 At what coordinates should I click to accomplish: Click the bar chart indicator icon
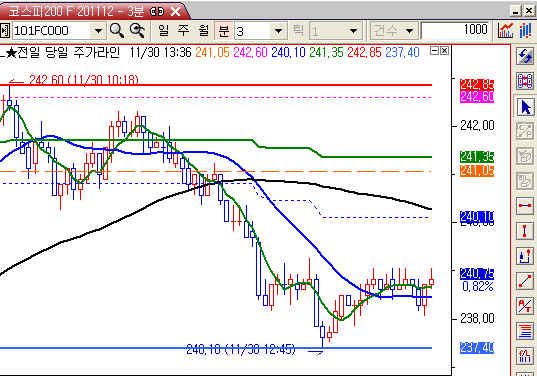click(525, 31)
